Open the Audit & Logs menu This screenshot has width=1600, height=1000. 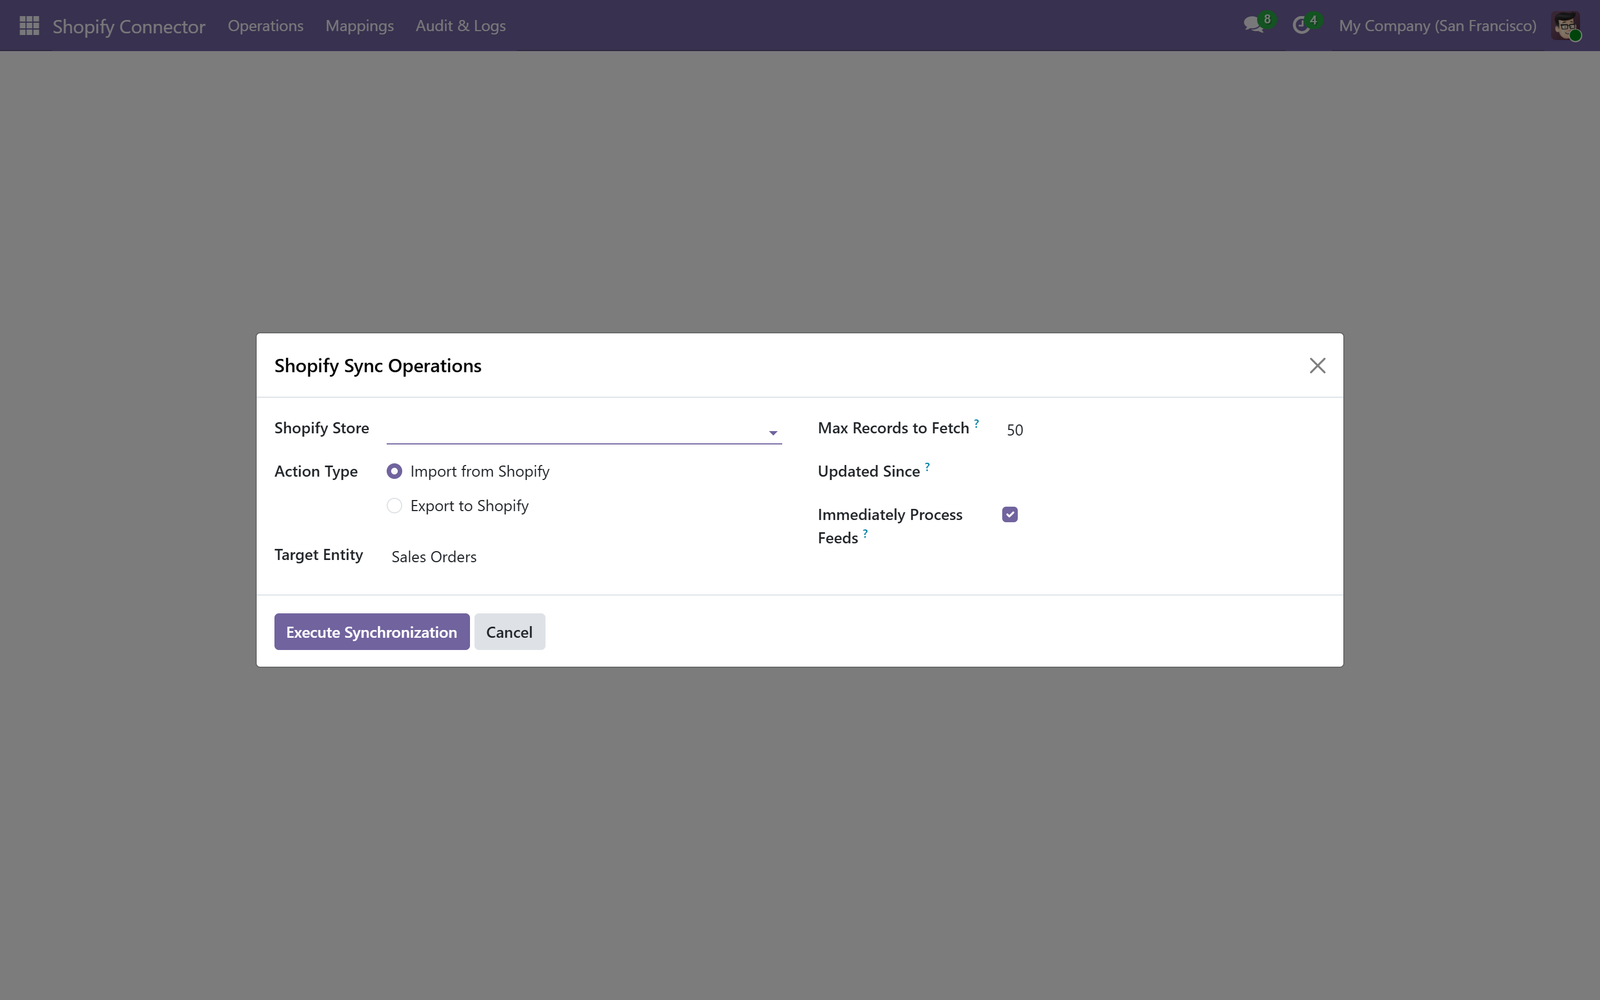pyautogui.click(x=460, y=25)
